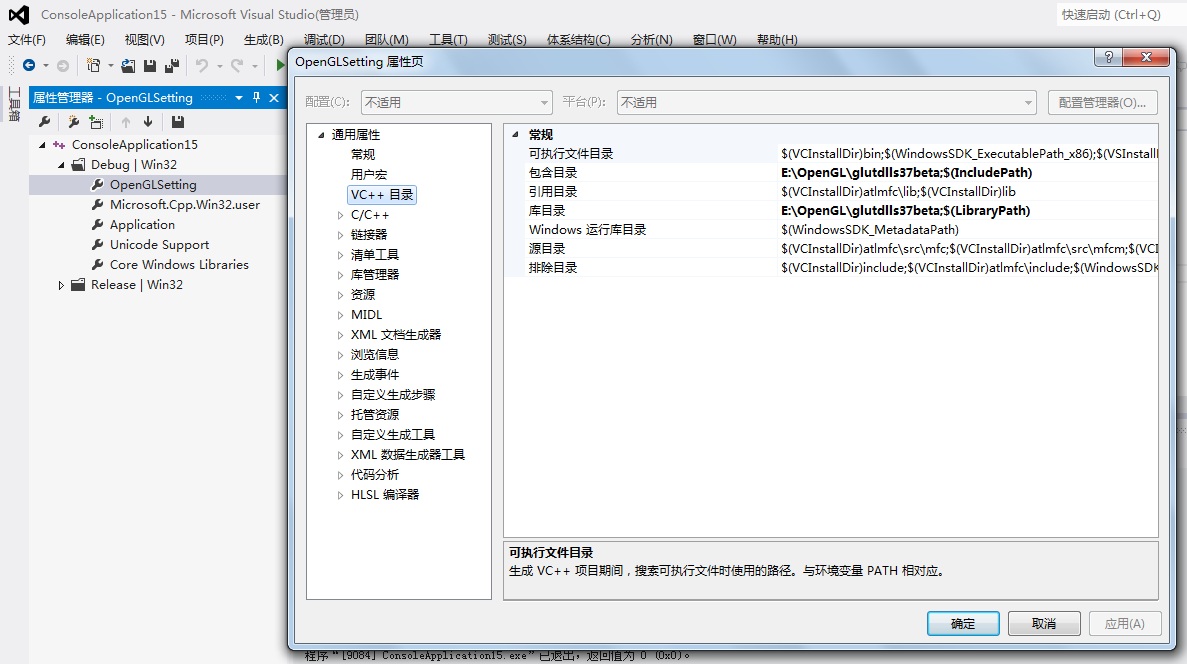Image resolution: width=1187 pixels, height=664 pixels.
Task: Expand the 浏览信息 node
Action: tap(340, 355)
